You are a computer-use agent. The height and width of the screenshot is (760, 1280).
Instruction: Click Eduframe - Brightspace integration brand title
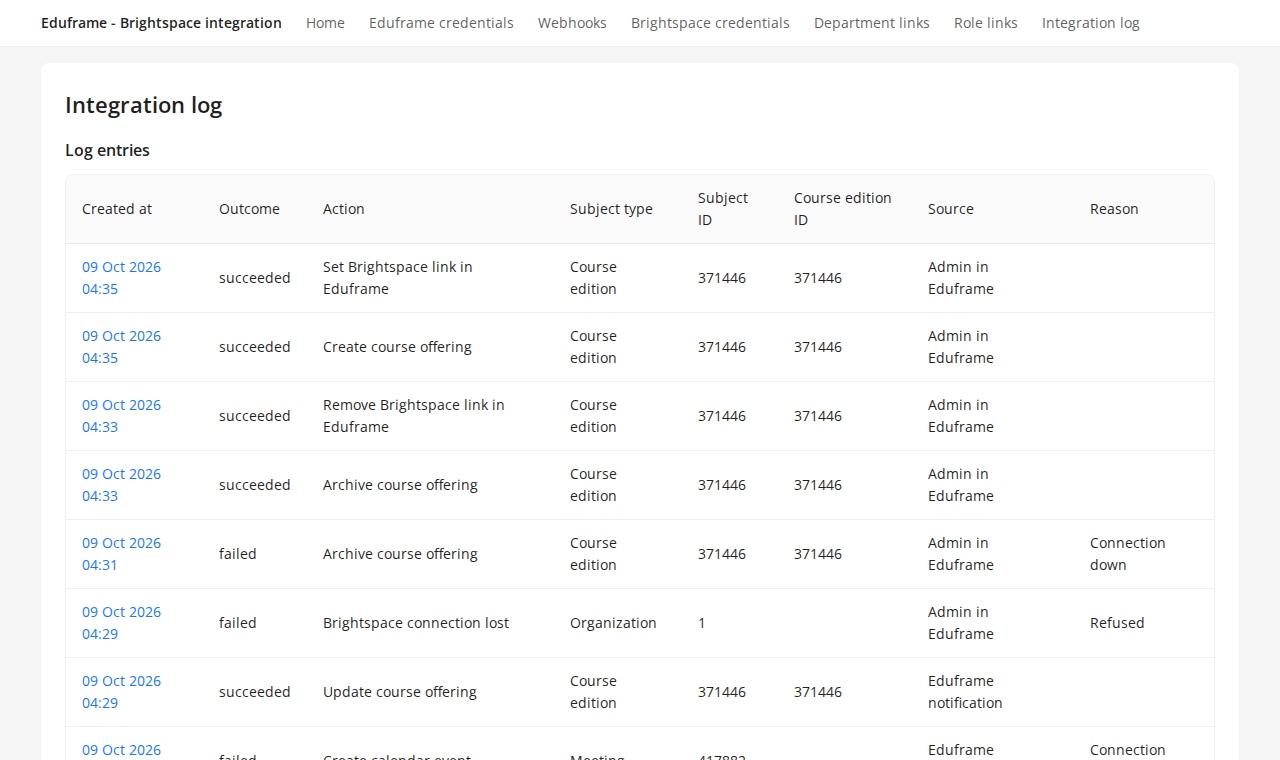pos(161,23)
